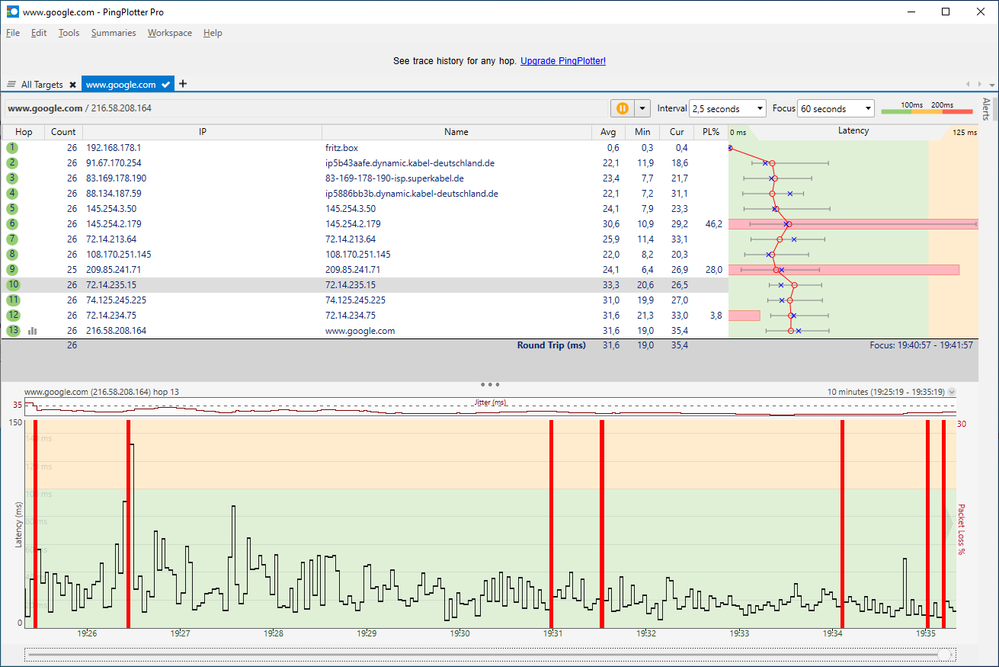This screenshot has width=999, height=667.
Task: Click the PingPlotter icon in the title bar
Action: pyautogui.click(x=11, y=11)
